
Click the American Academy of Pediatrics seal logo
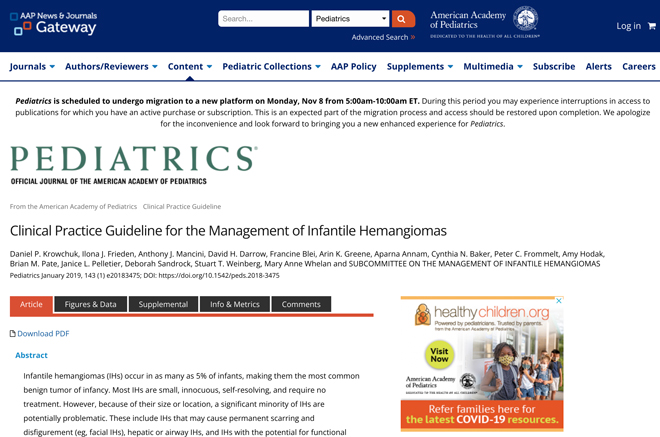click(x=525, y=19)
